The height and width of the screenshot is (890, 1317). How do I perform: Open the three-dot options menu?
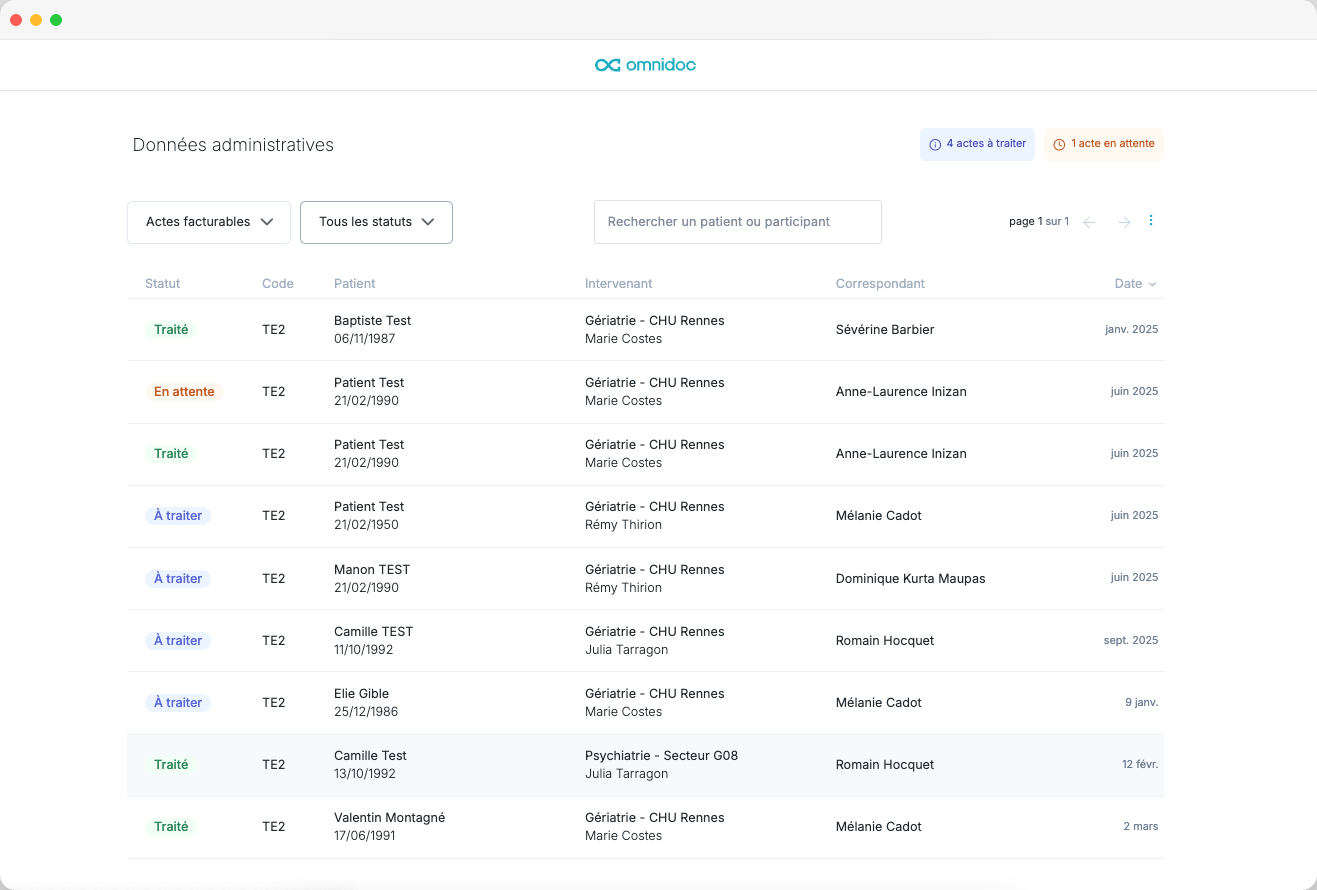[x=1151, y=221]
